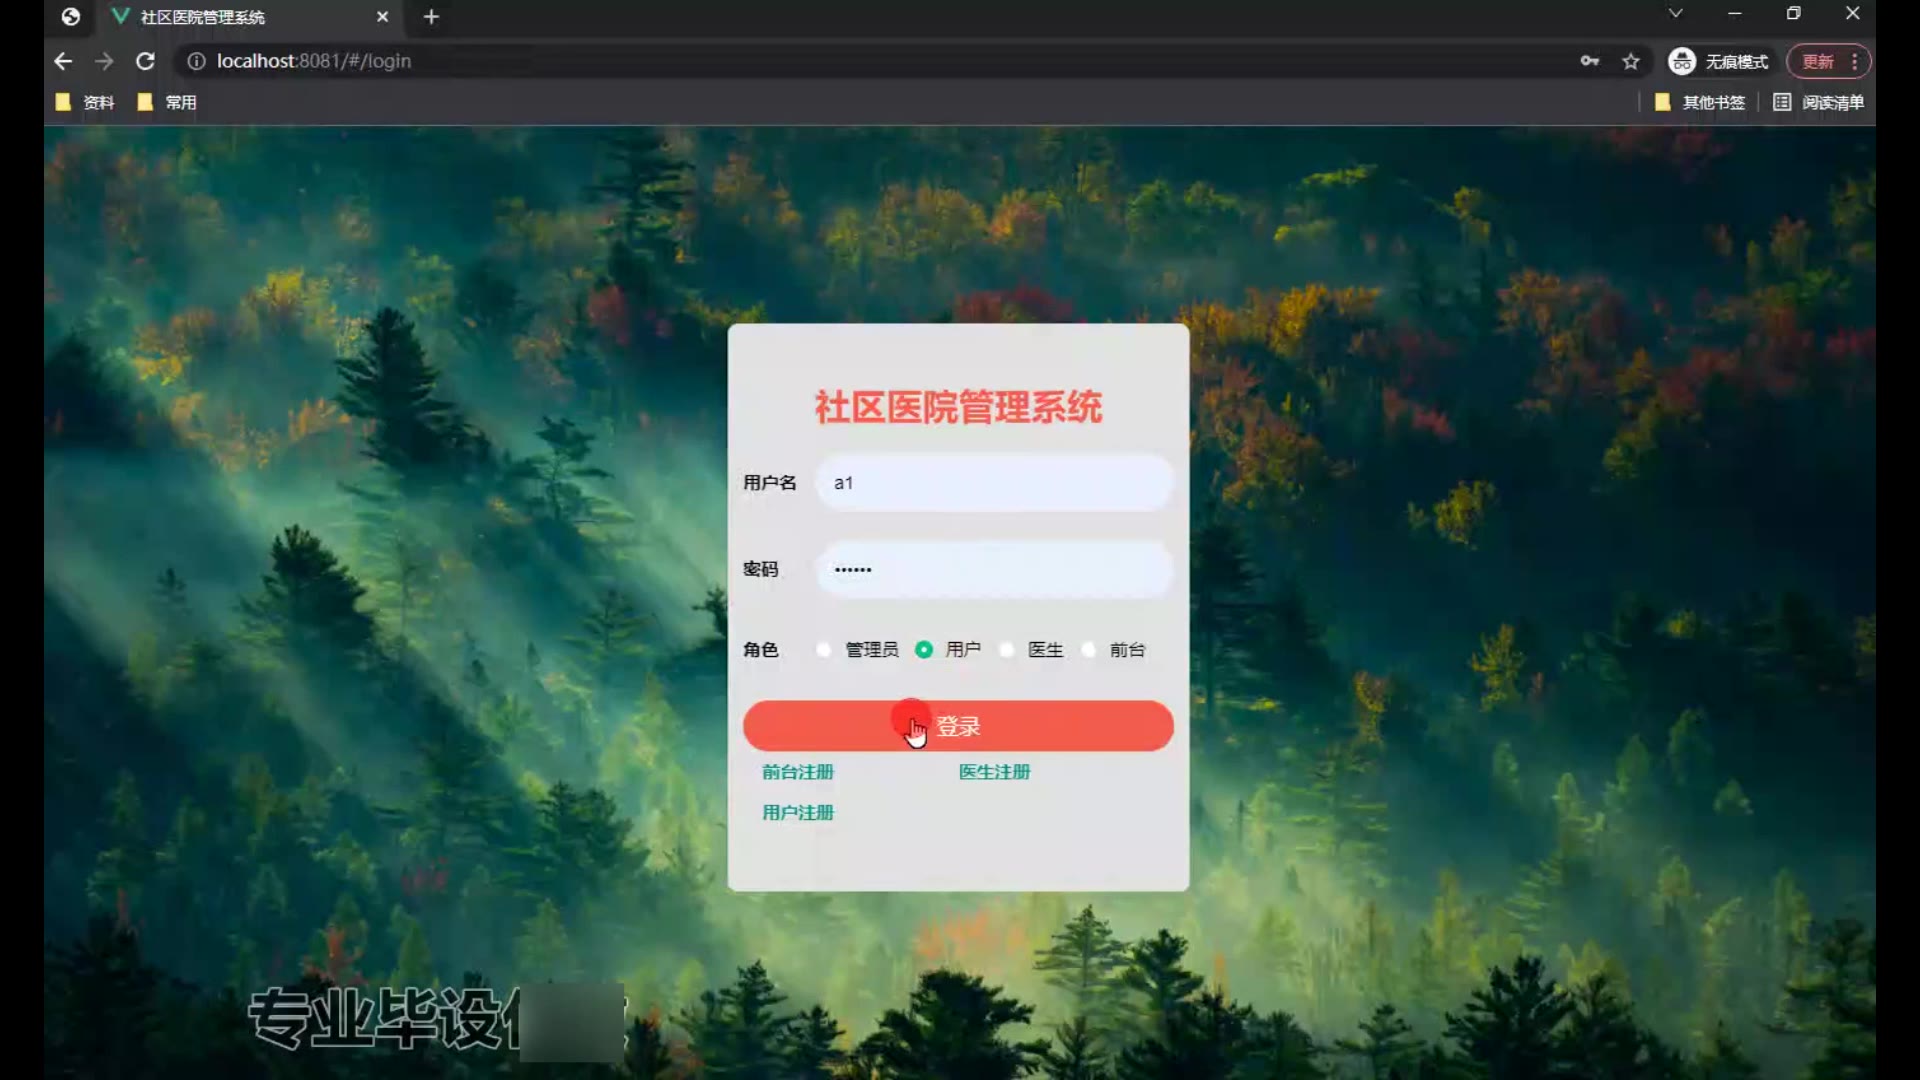Bookmark this page with the star icon
Screen dimensions: 1920x1080
click(x=1631, y=61)
